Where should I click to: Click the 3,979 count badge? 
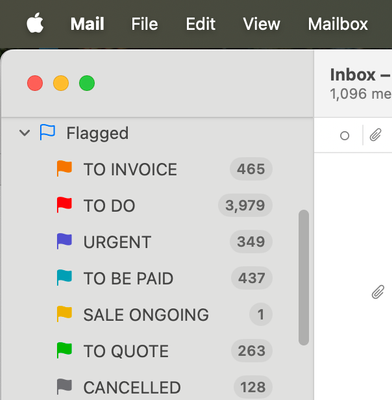point(245,205)
